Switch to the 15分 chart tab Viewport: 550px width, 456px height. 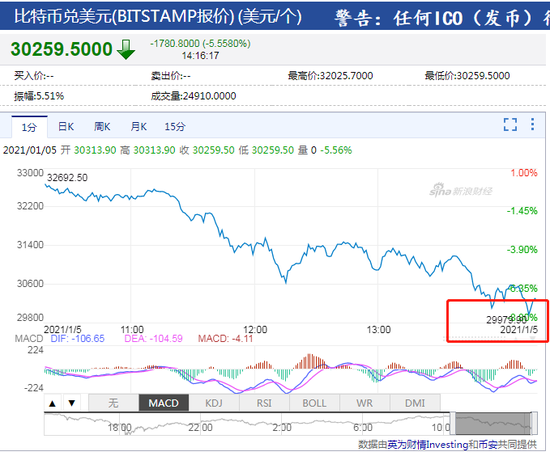pos(175,127)
